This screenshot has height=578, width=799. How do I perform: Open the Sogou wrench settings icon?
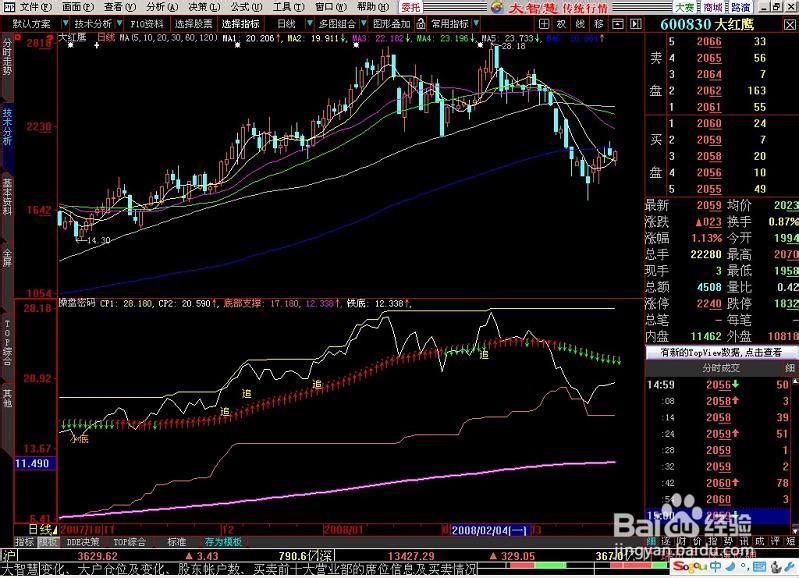[x=789, y=567]
